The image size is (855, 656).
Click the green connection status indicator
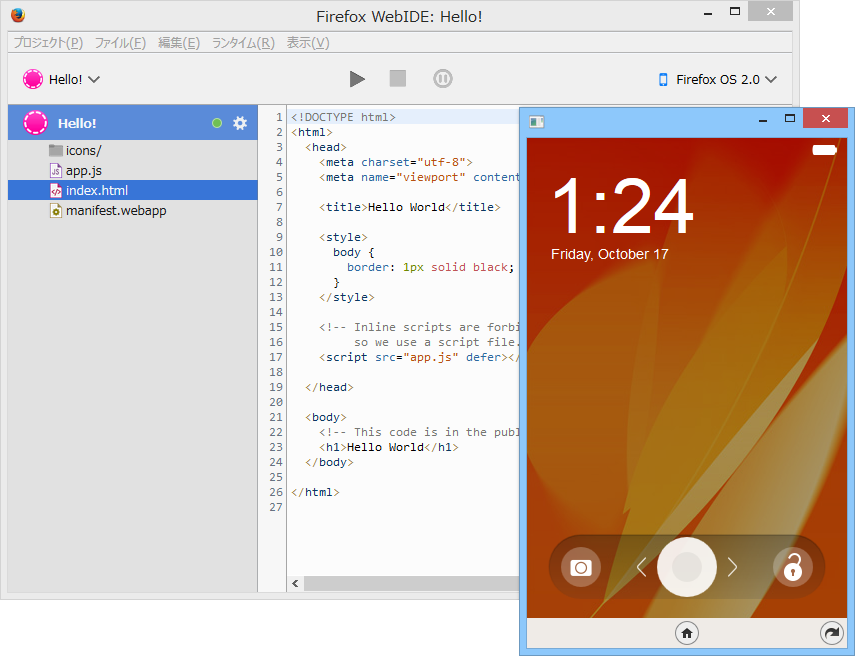[x=216, y=122]
